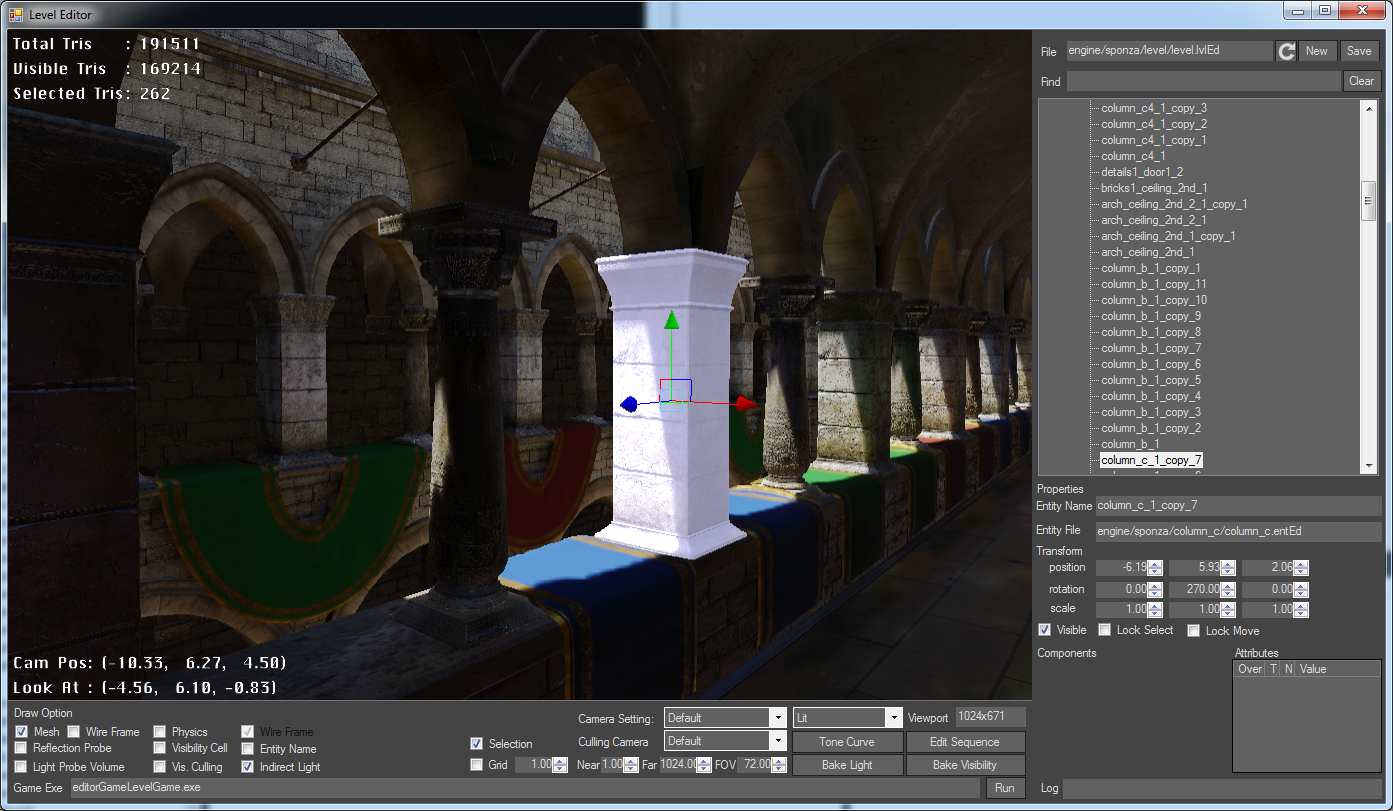
Task: Select column_c4_1_copy_3 in the entity tree
Action: click(x=1154, y=108)
